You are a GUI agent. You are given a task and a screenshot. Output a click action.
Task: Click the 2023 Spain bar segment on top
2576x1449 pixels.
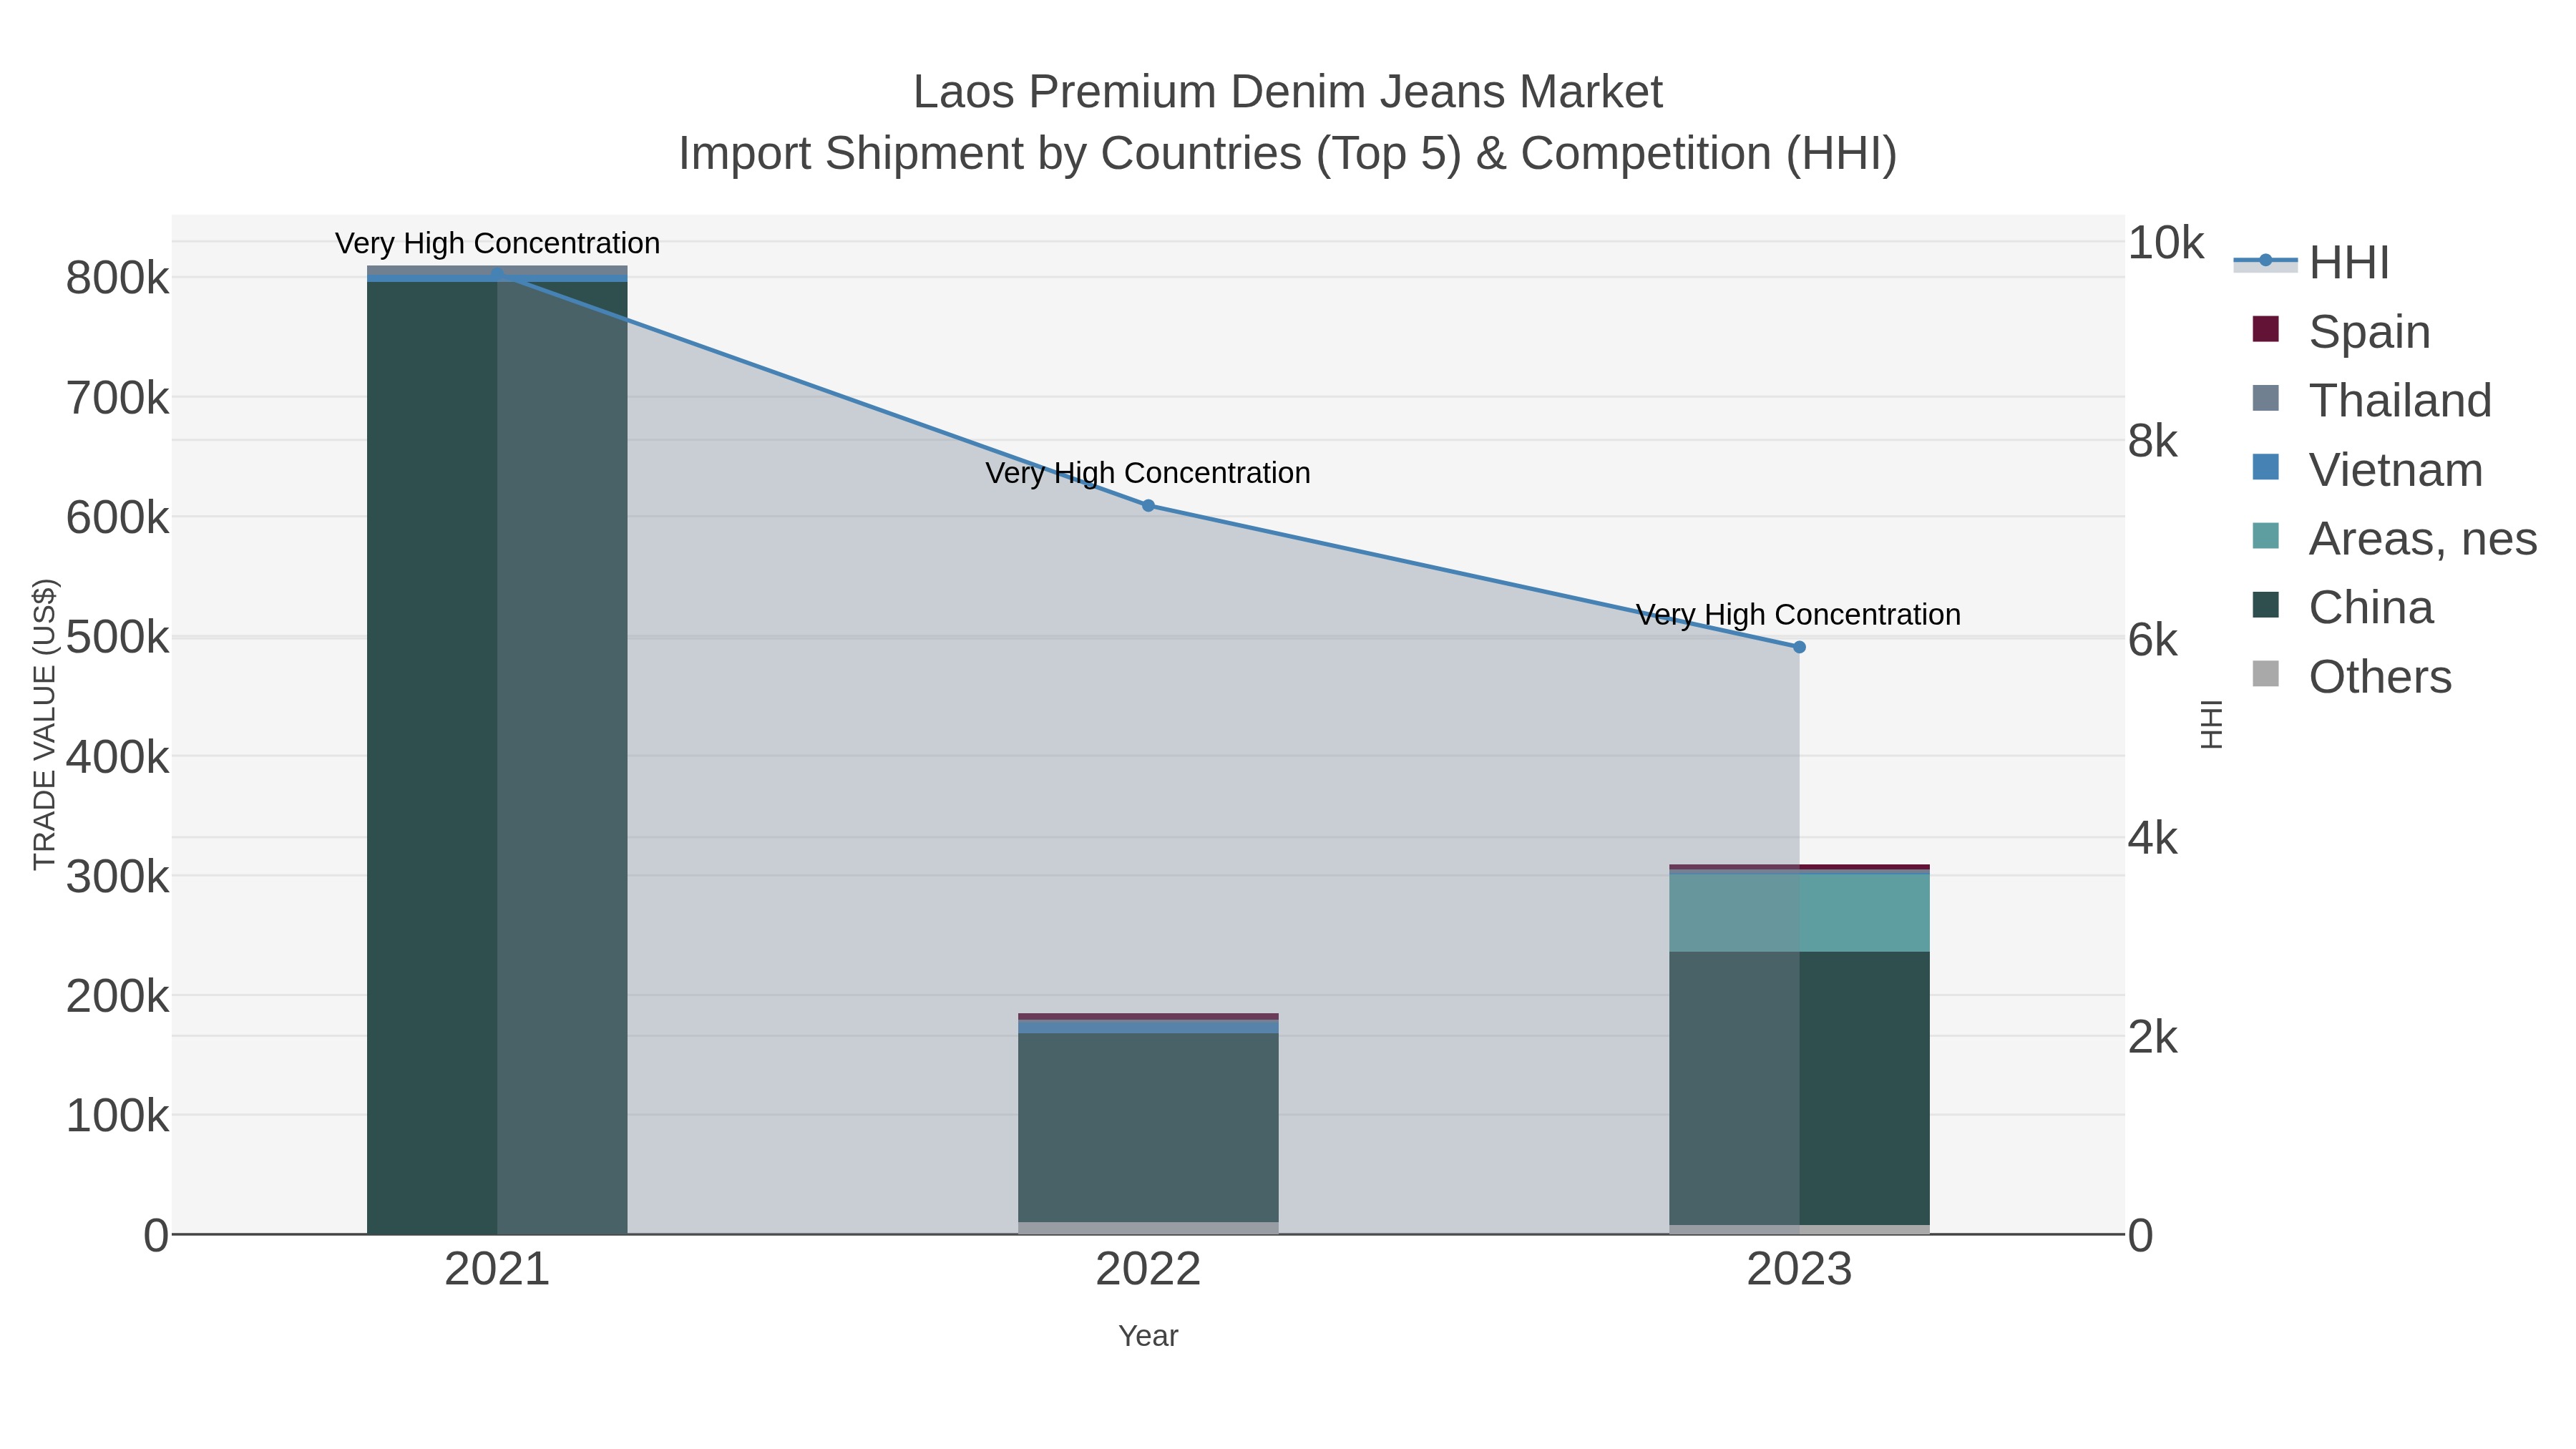coord(1799,867)
